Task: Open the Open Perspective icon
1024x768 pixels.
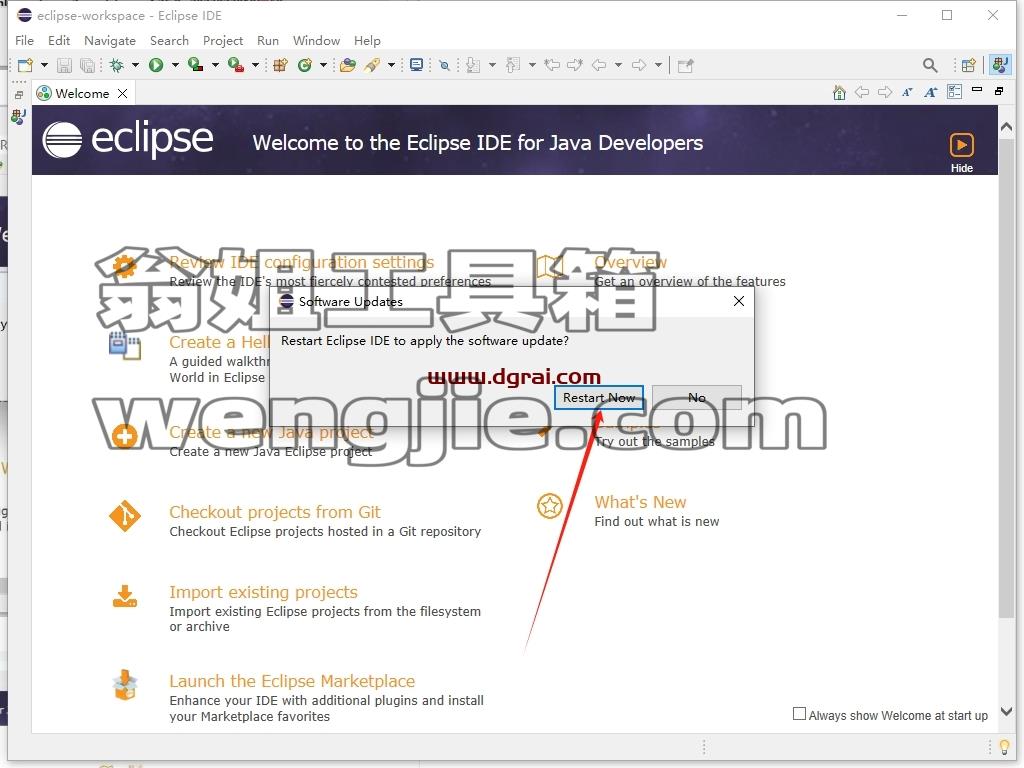Action: (x=968, y=65)
